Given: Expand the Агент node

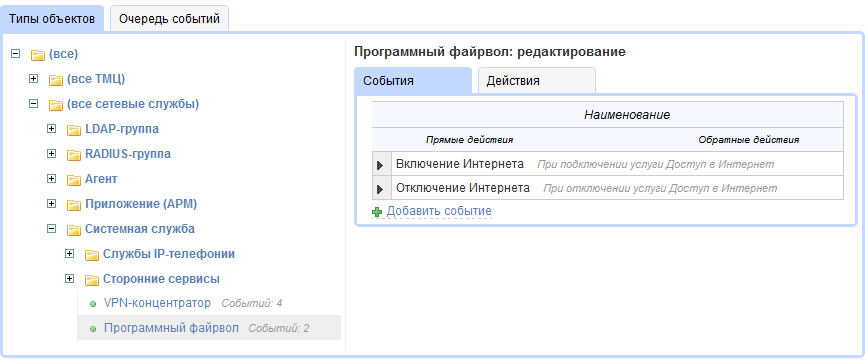Looking at the screenshot, I should point(51,178).
